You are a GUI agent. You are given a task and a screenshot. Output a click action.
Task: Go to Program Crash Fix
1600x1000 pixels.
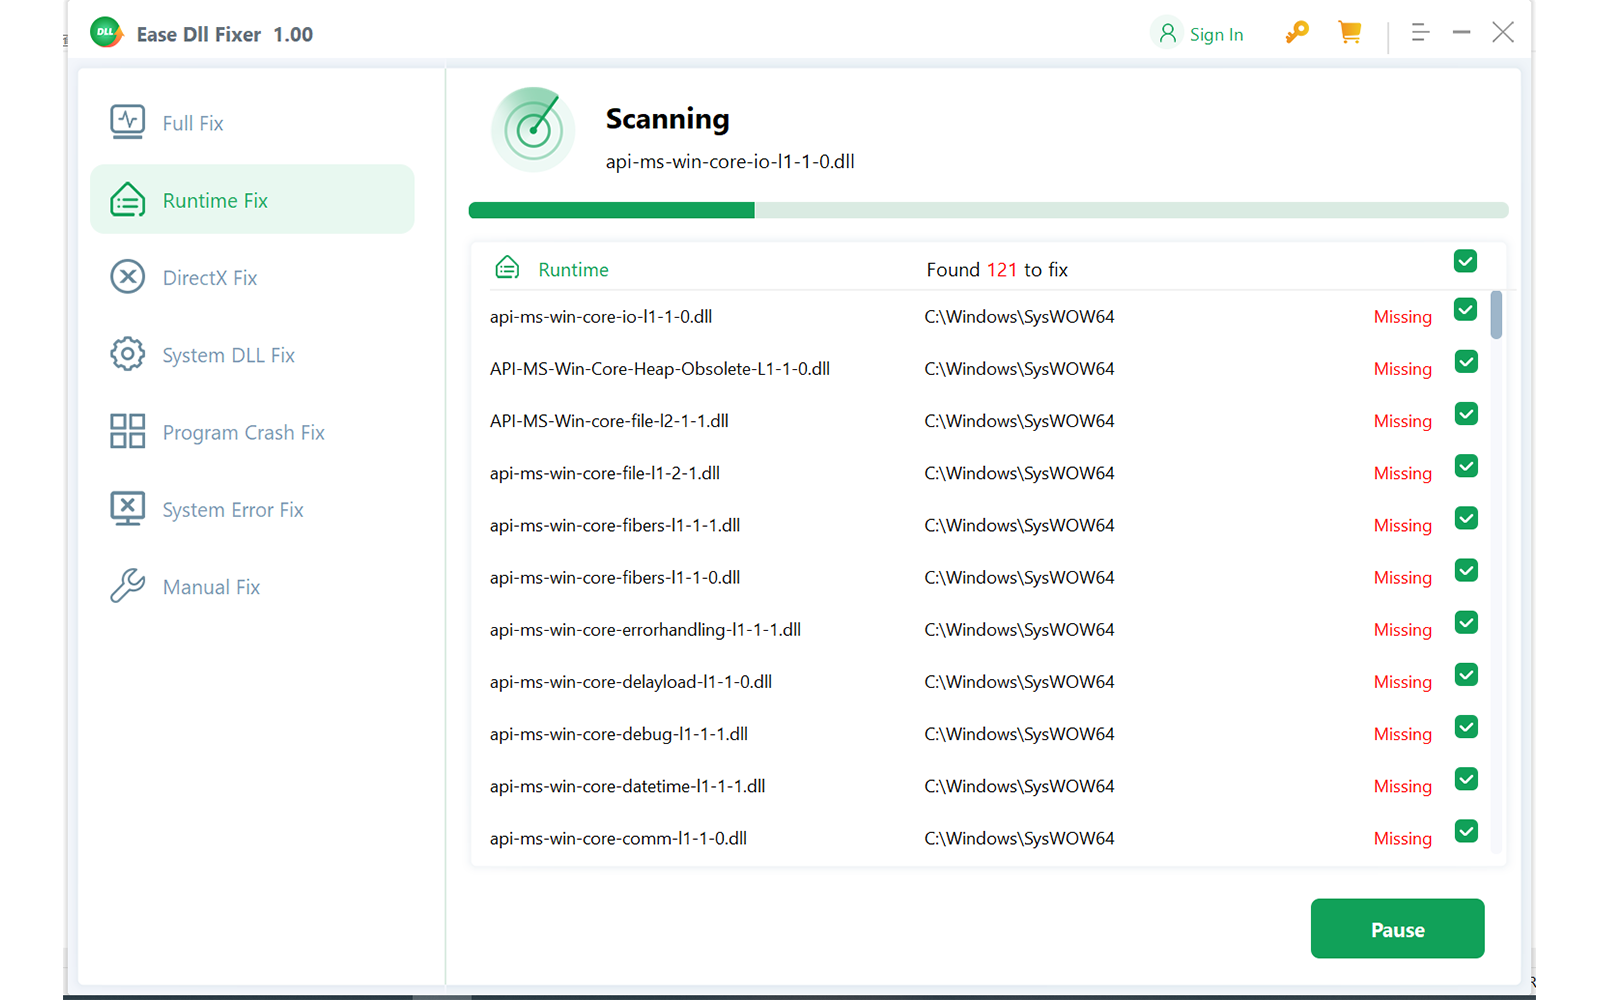(x=252, y=432)
